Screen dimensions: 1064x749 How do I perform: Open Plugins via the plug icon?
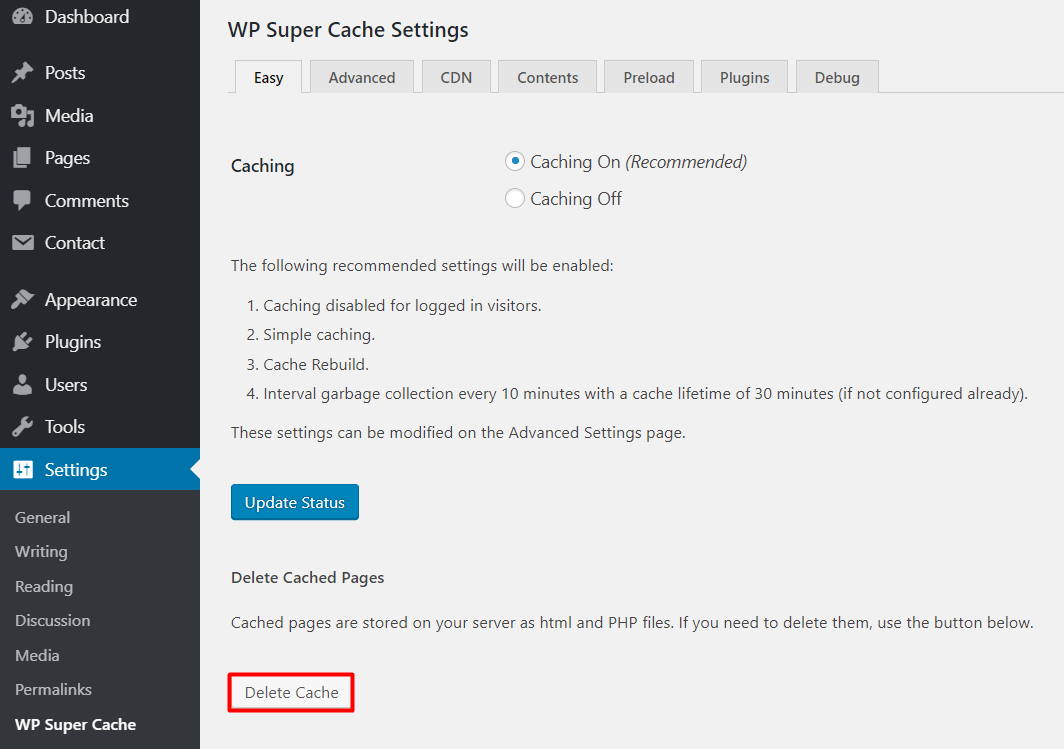pyautogui.click(x=21, y=341)
